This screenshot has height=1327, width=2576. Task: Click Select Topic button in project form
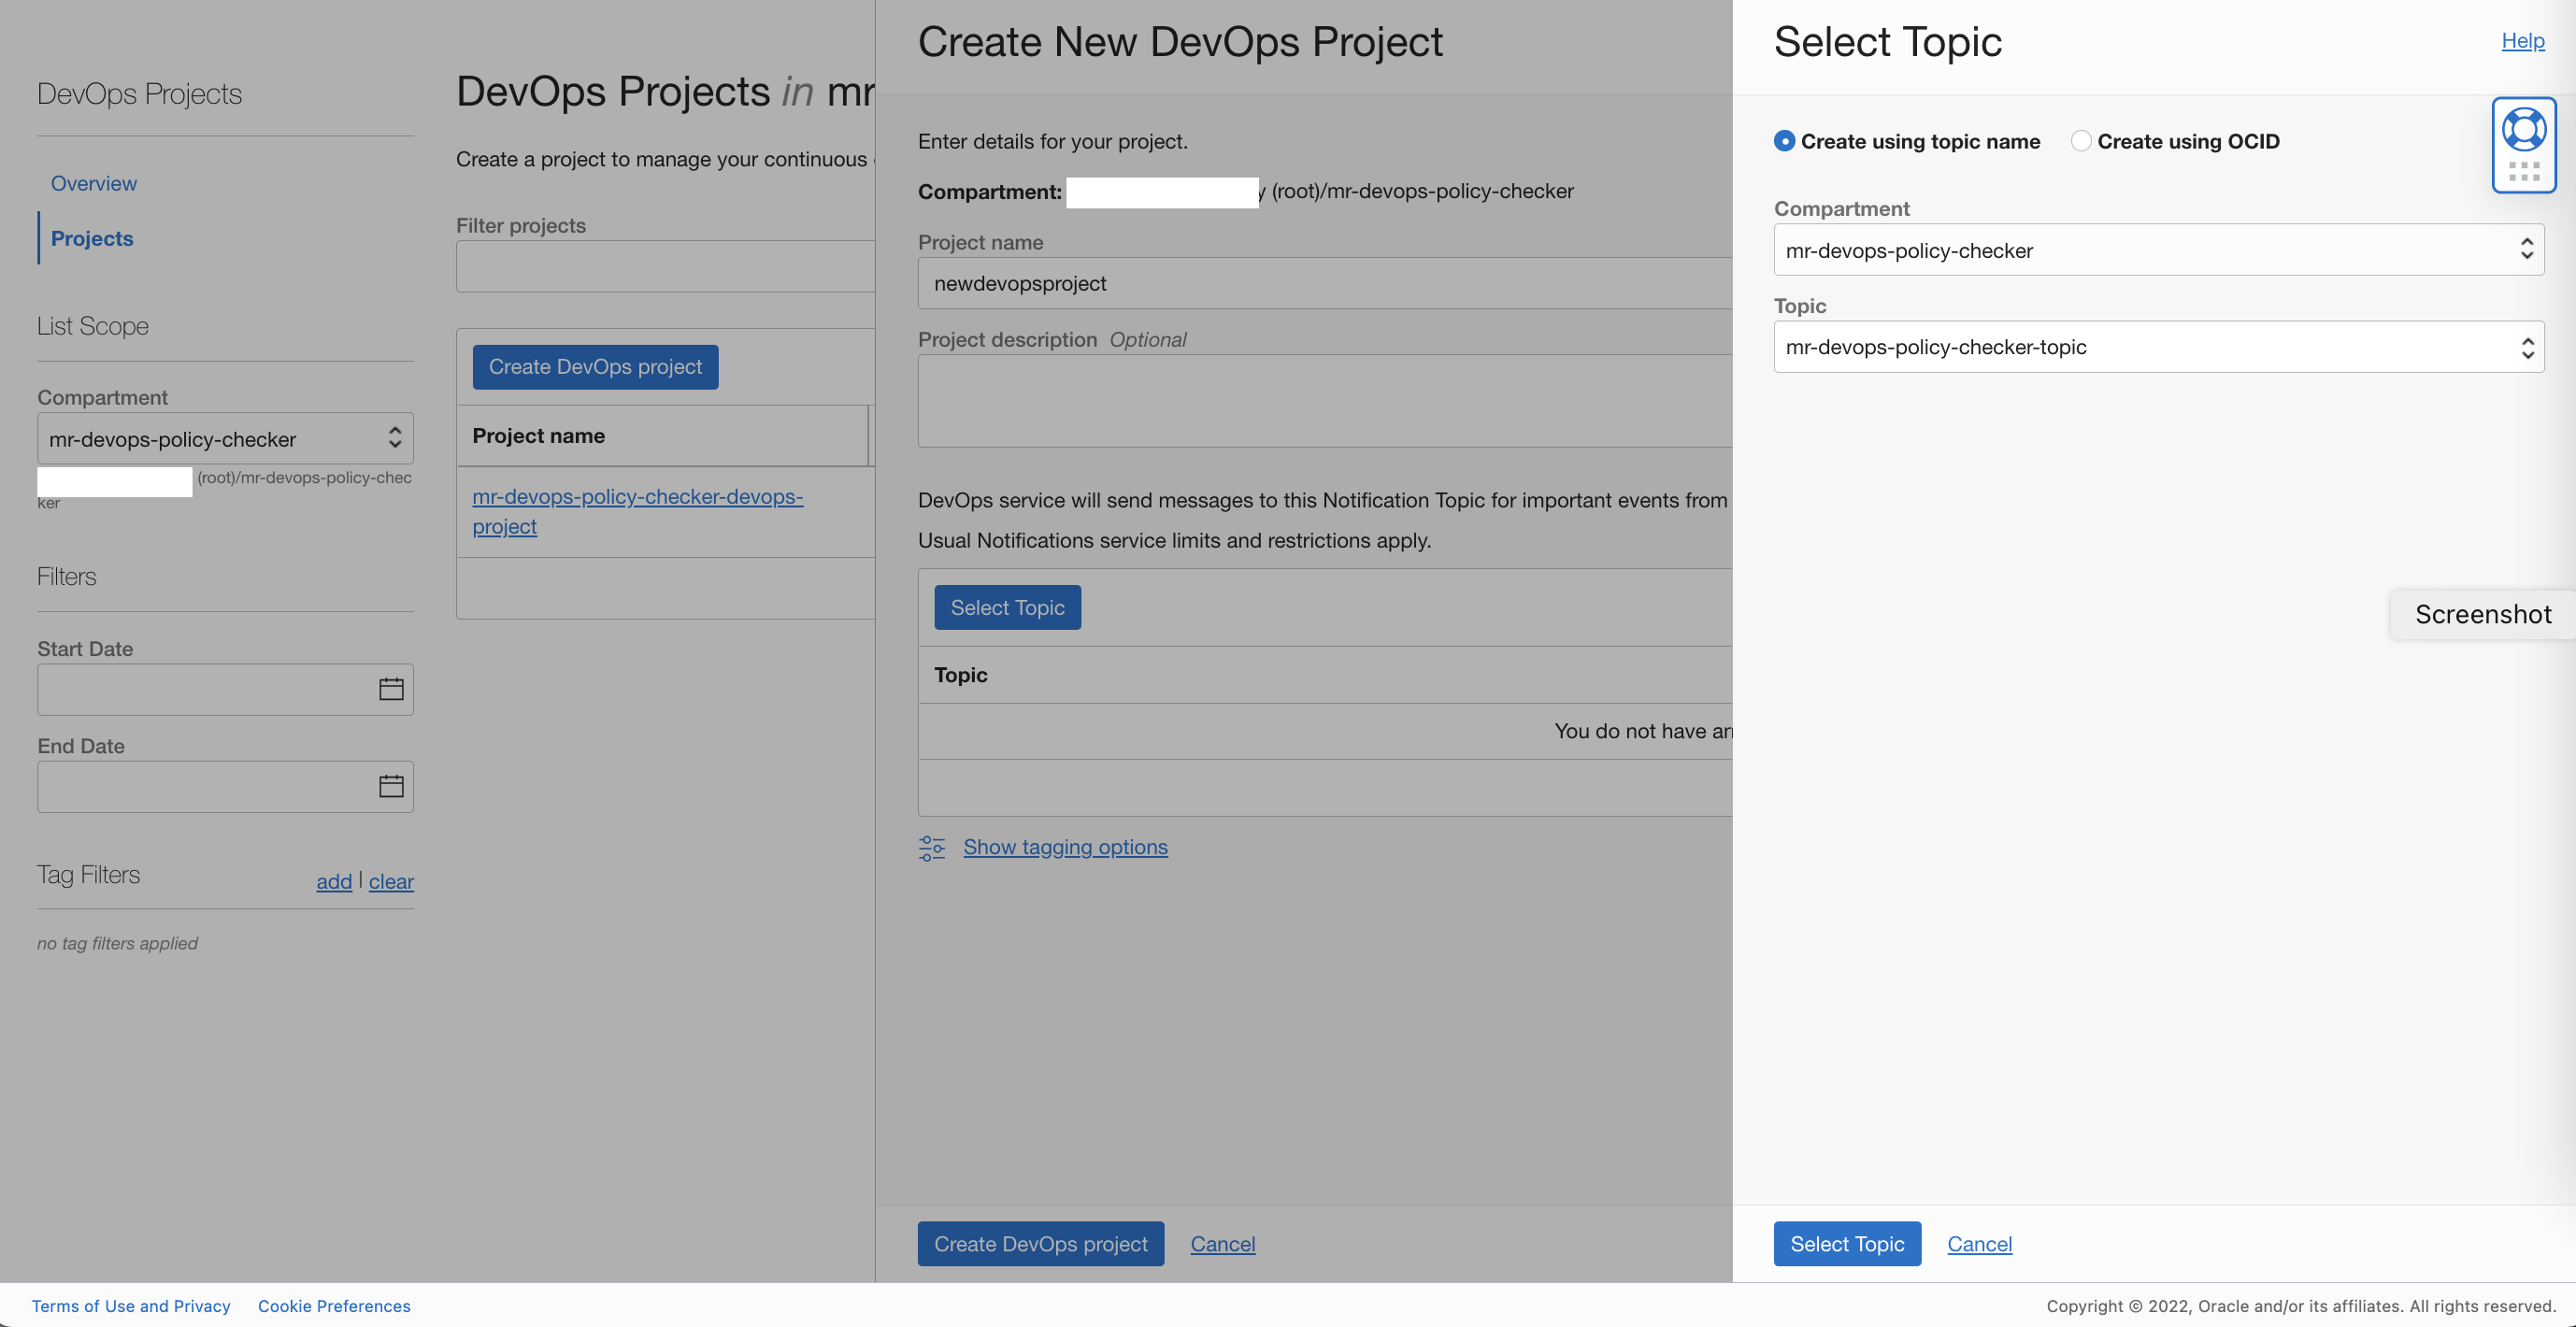pos(1007,607)
